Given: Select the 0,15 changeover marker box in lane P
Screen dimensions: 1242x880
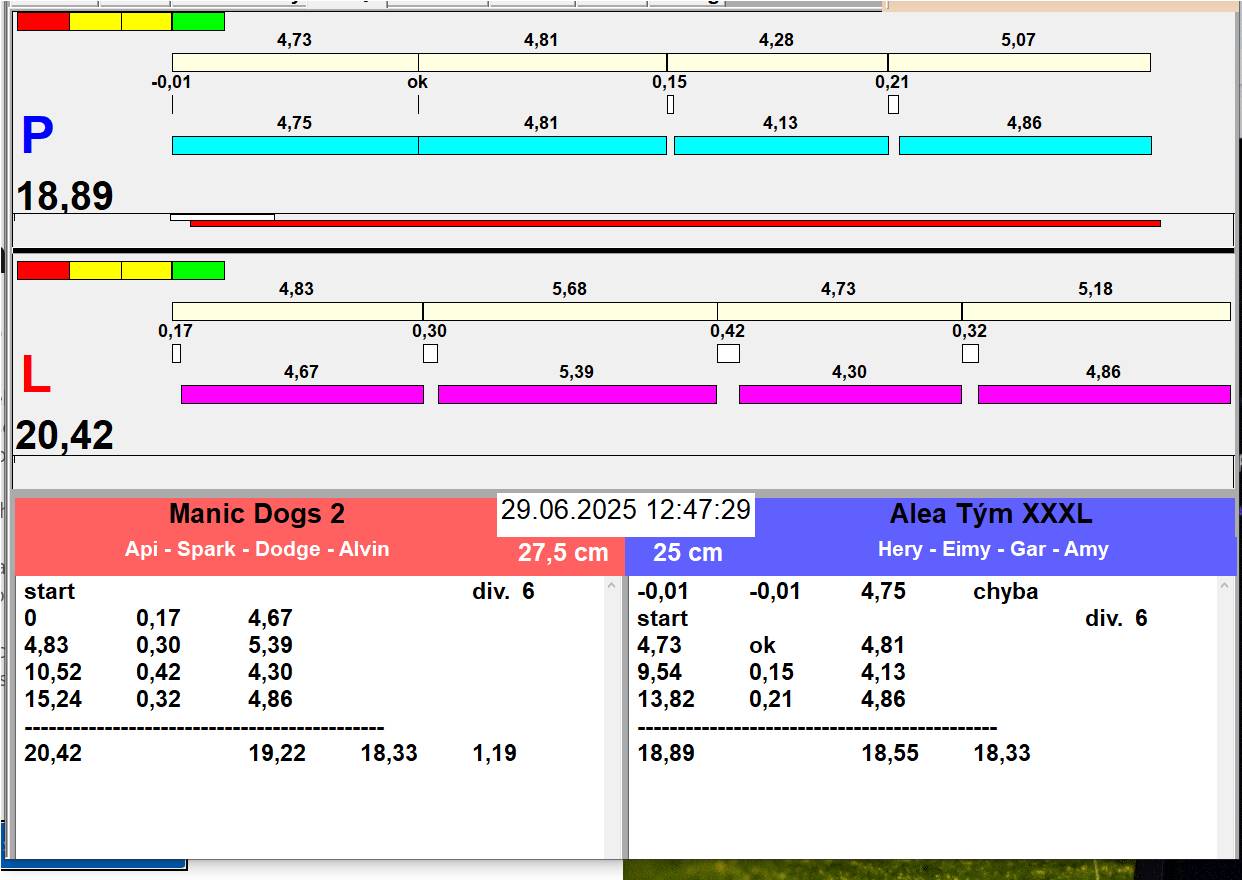Looking at the screenshot, I should [x=670, y=104].
